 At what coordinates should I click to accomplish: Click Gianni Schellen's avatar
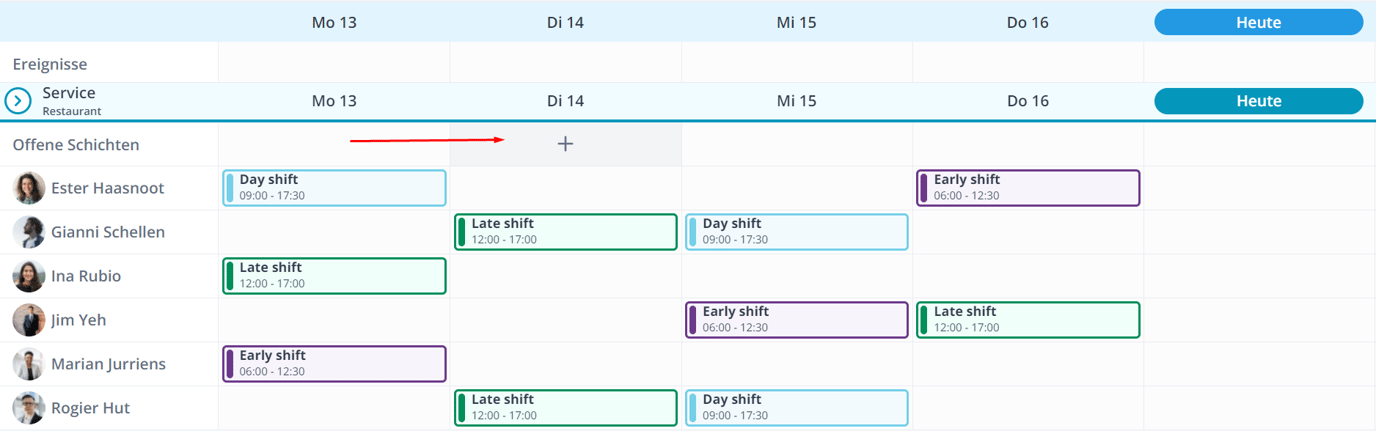coord(29,232)
